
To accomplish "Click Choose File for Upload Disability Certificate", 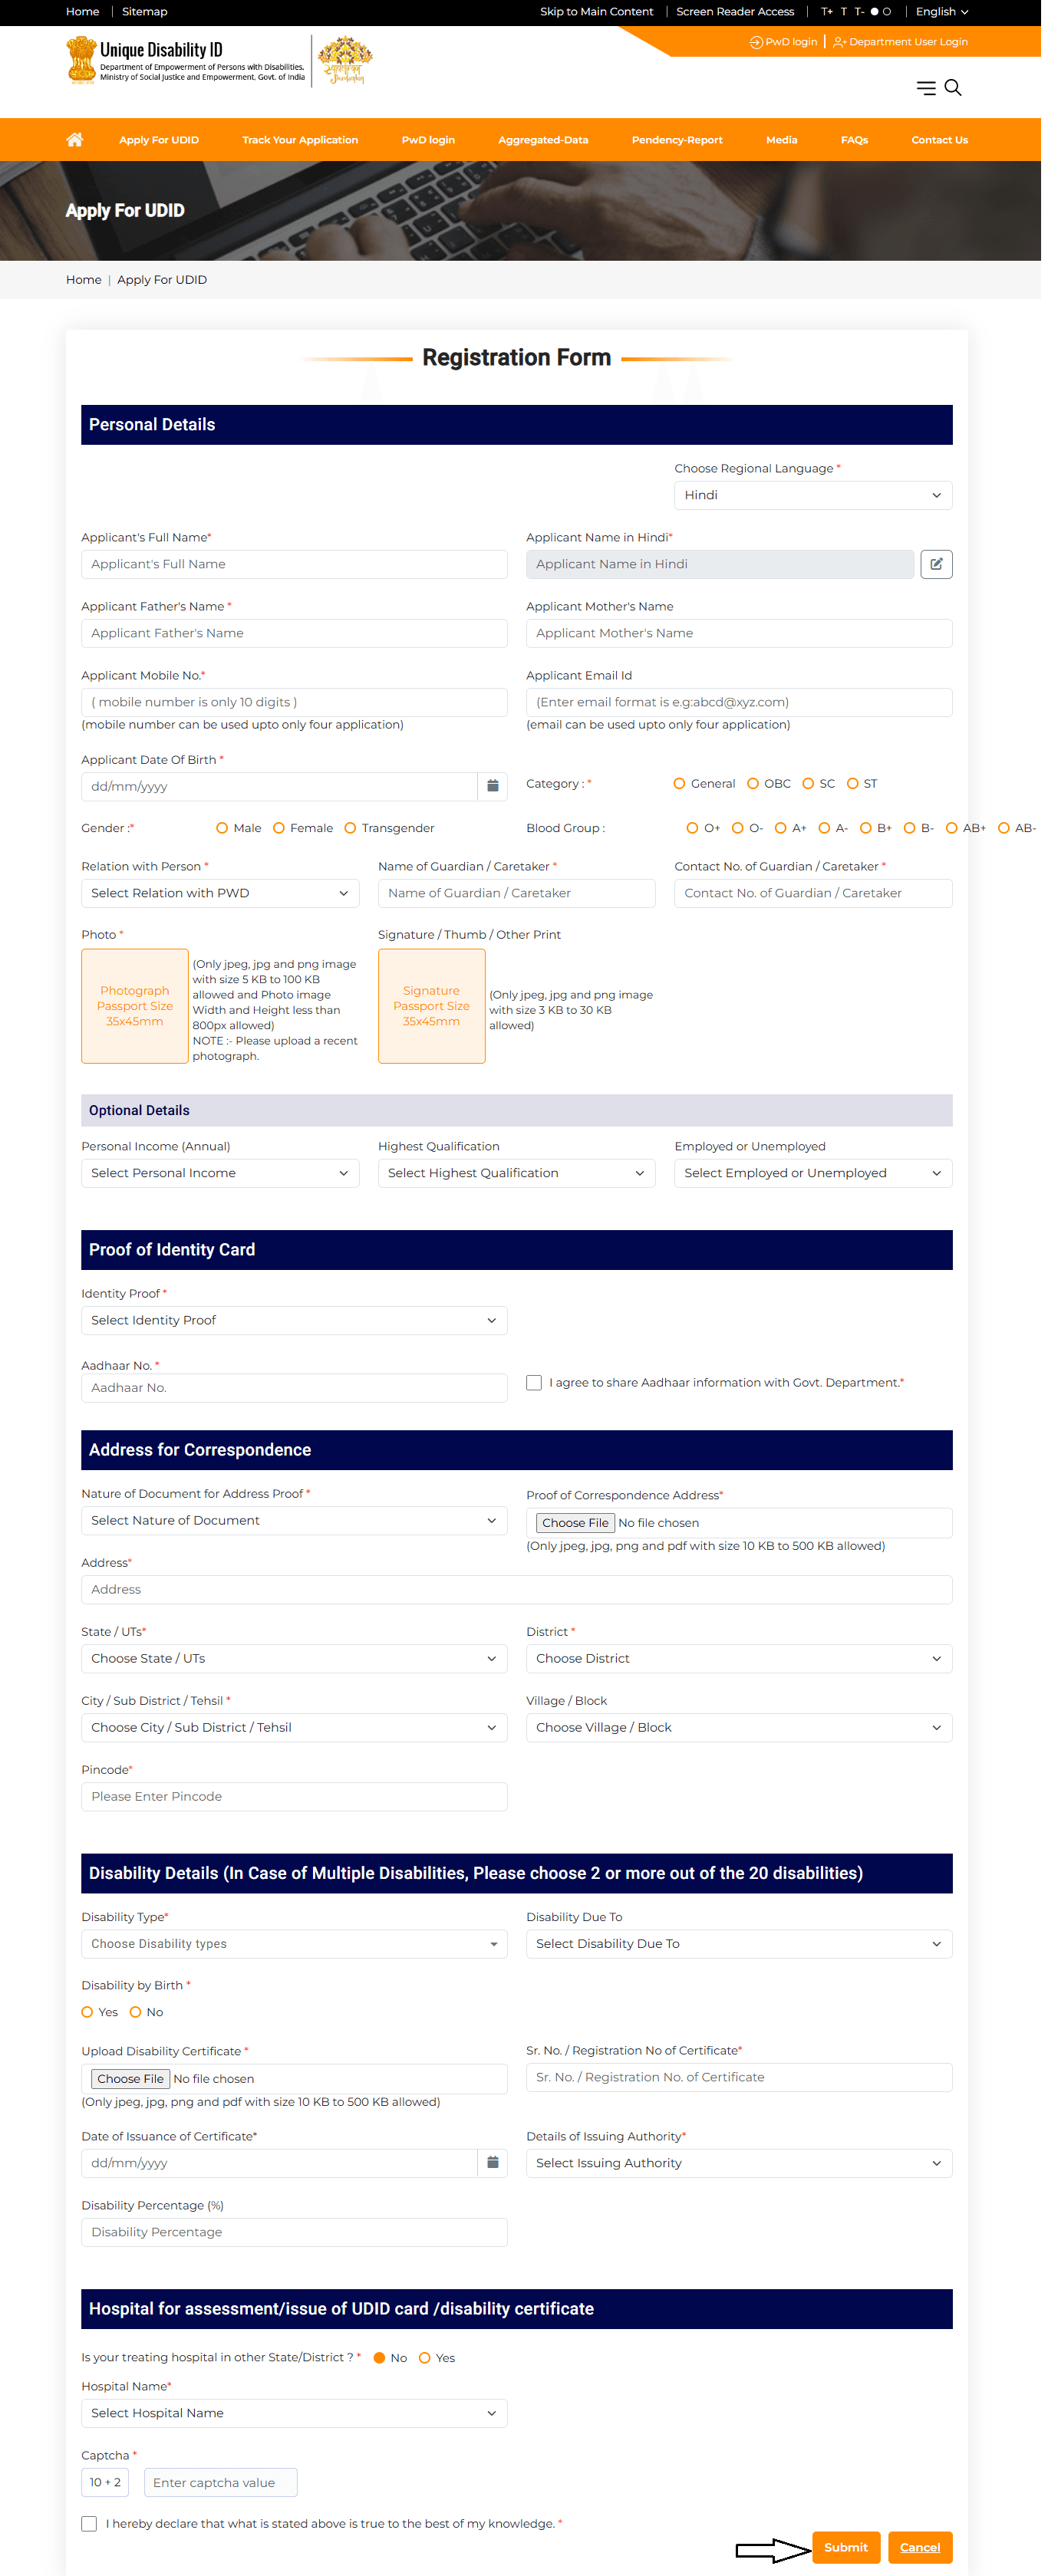I will coord(130,2078).
